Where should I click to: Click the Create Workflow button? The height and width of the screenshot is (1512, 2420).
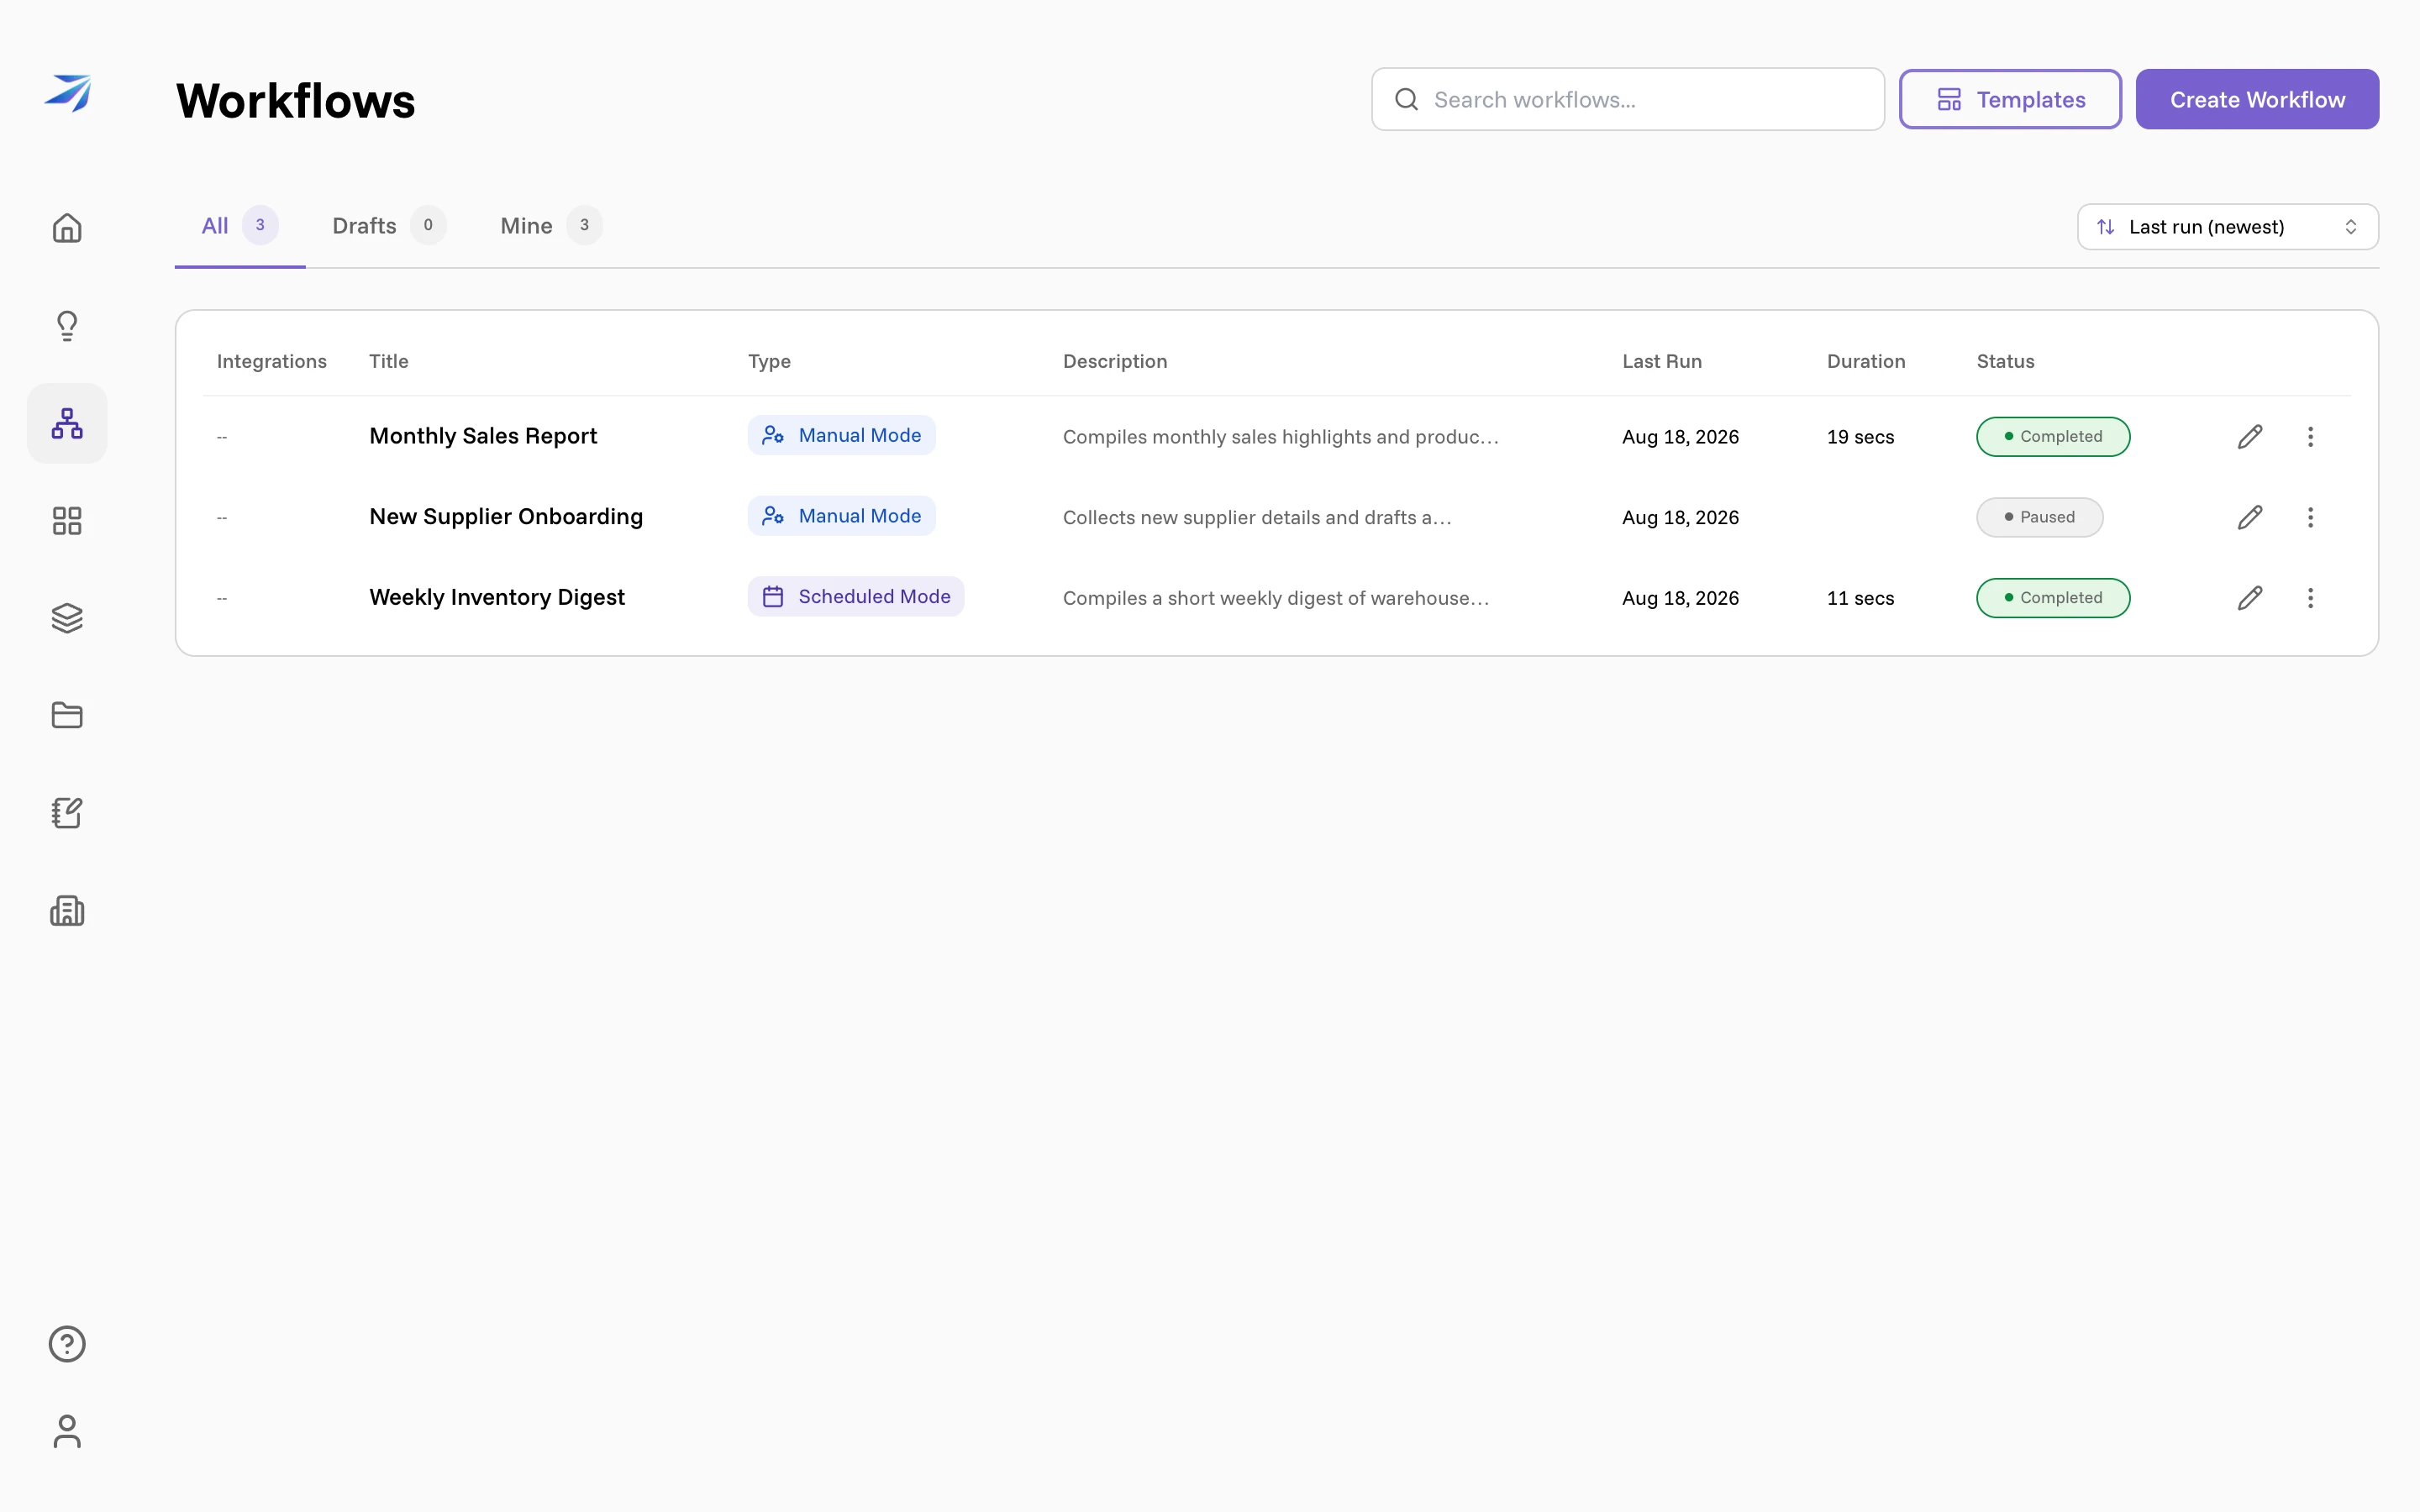(2257, 99)
